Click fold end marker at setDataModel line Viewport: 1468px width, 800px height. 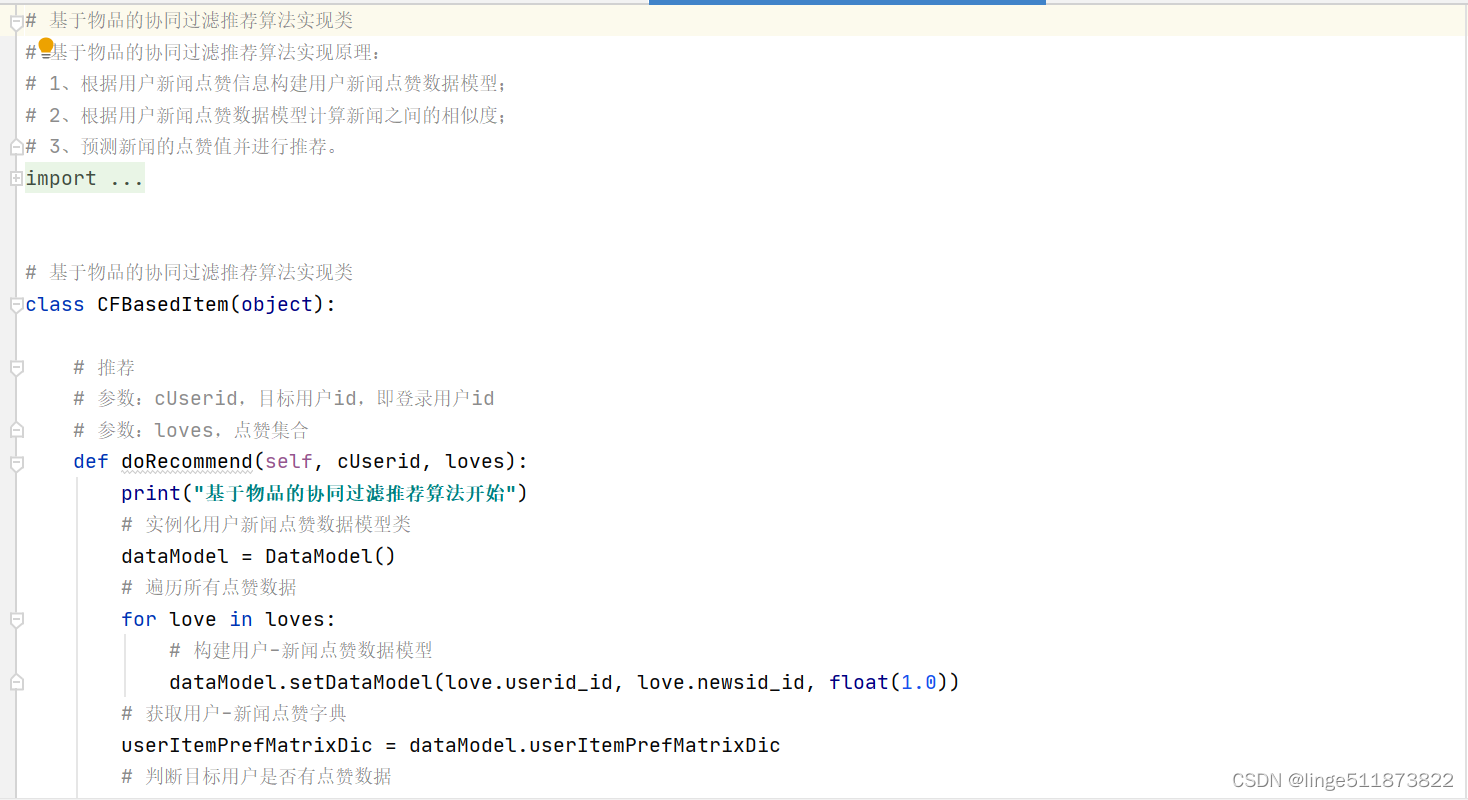pos(16,682)
